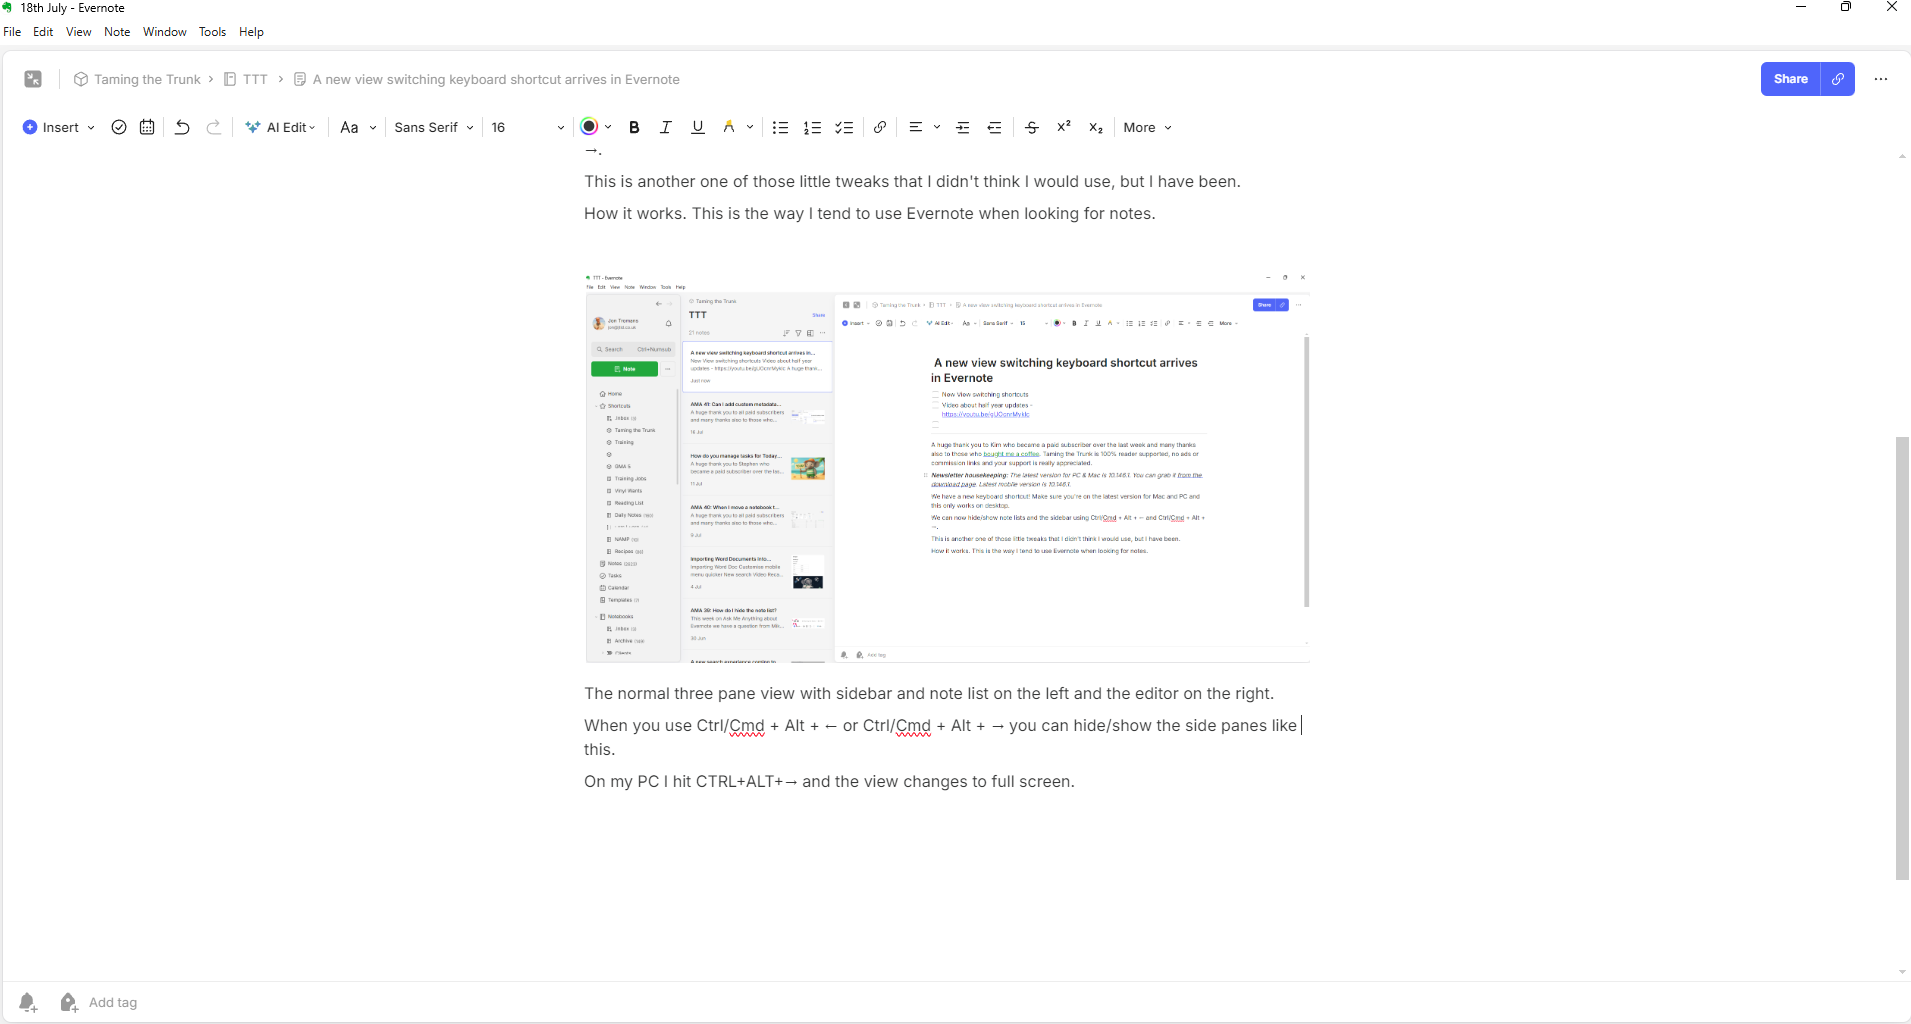Expand font color options arrow
This screenshot has height=1024, width=1911.
(608, 127)
